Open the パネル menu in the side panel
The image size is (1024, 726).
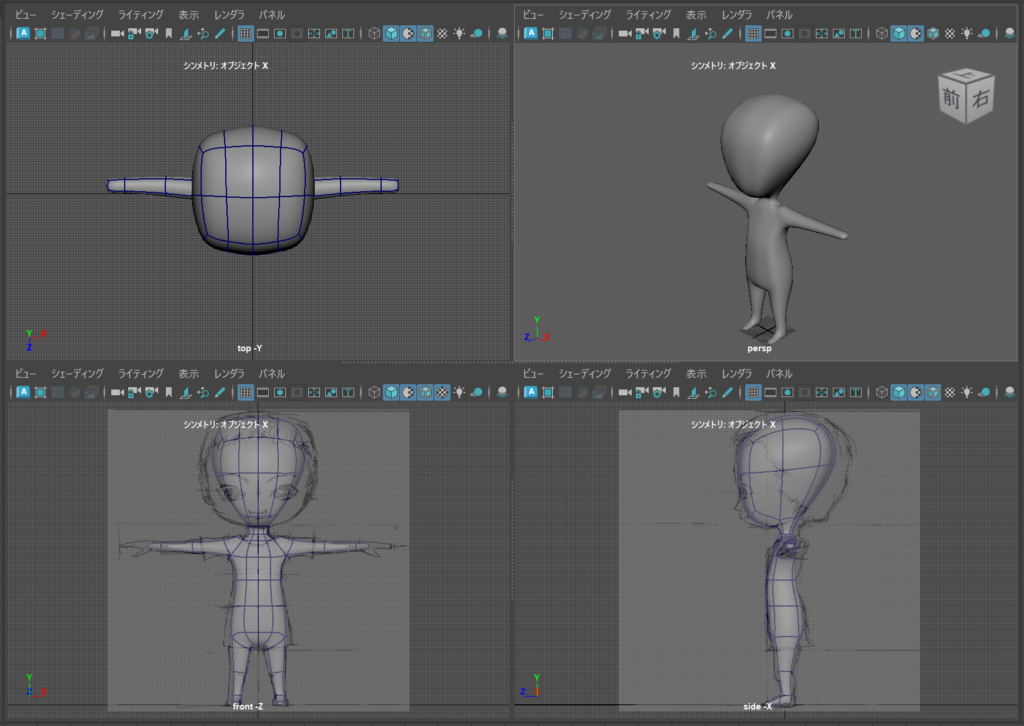coord(779,374)
